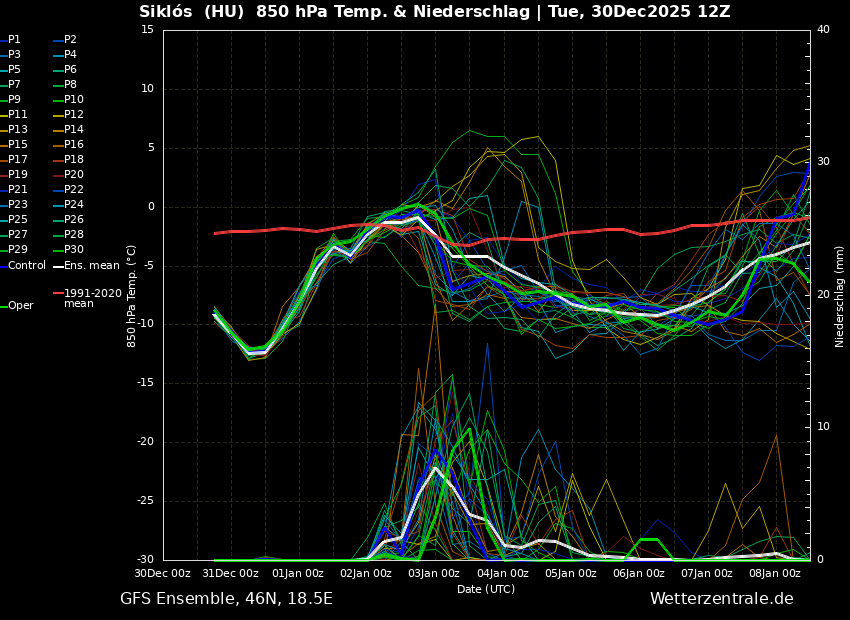
Task: Click the 30Dec 00z date tick
Action: click(x=163, y=573)
